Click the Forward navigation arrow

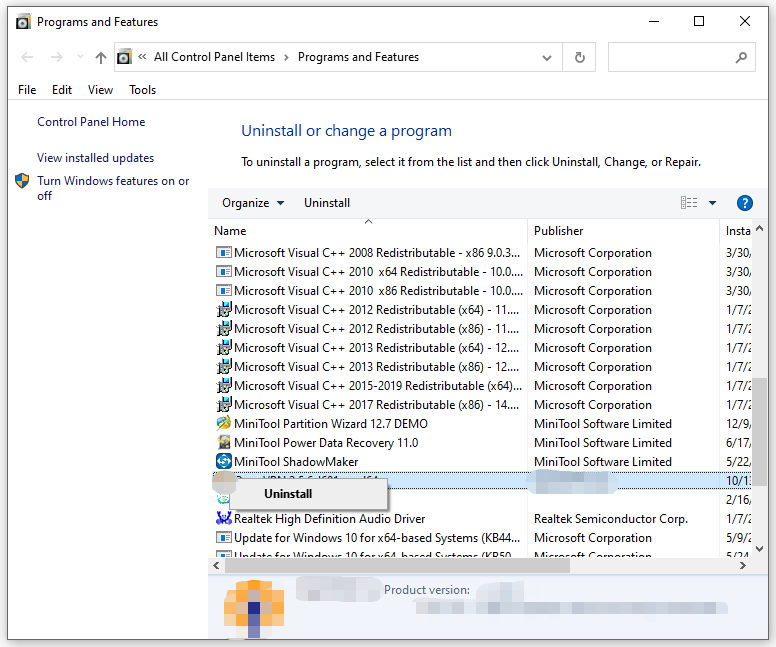57,57
